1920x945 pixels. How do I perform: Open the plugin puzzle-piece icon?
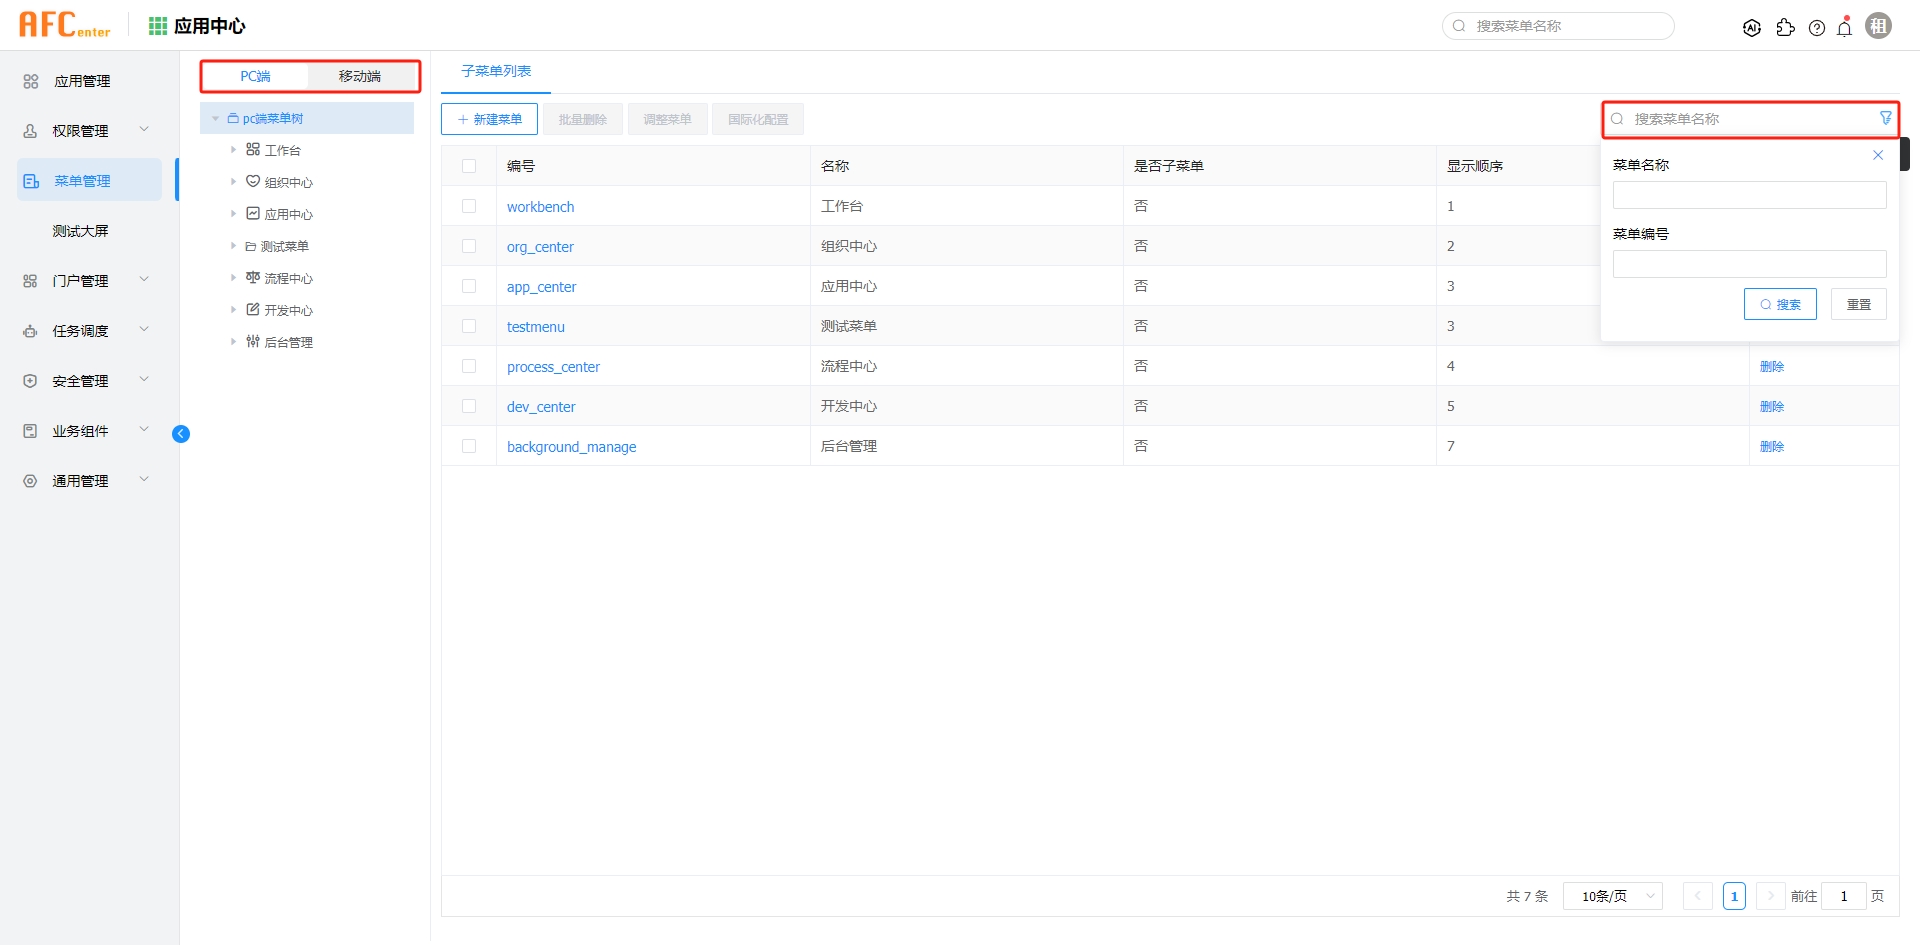1786,28
